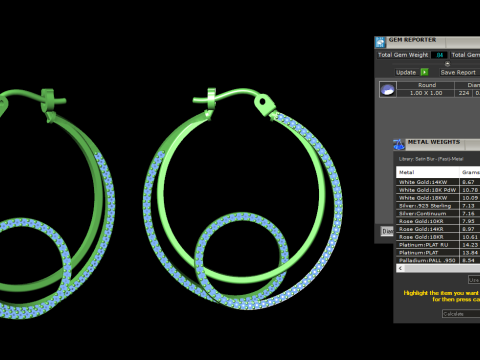This screenshot has width=480, height=360.
Task: Select the Platinum:PLAT RU row
Action: coord(438,245)
